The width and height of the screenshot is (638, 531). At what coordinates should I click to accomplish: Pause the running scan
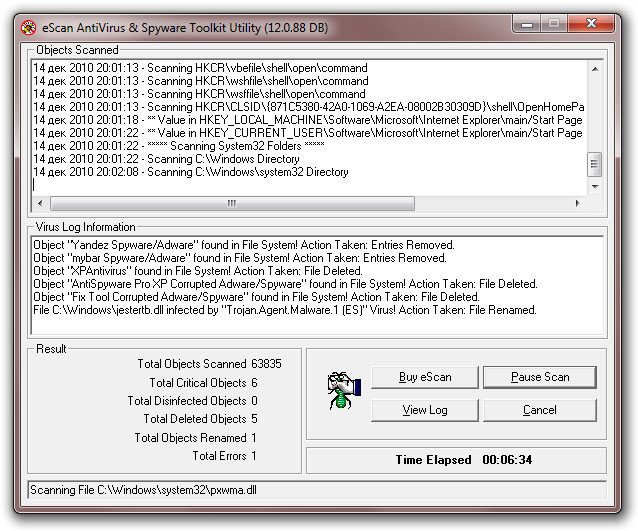tap(540, 377)
